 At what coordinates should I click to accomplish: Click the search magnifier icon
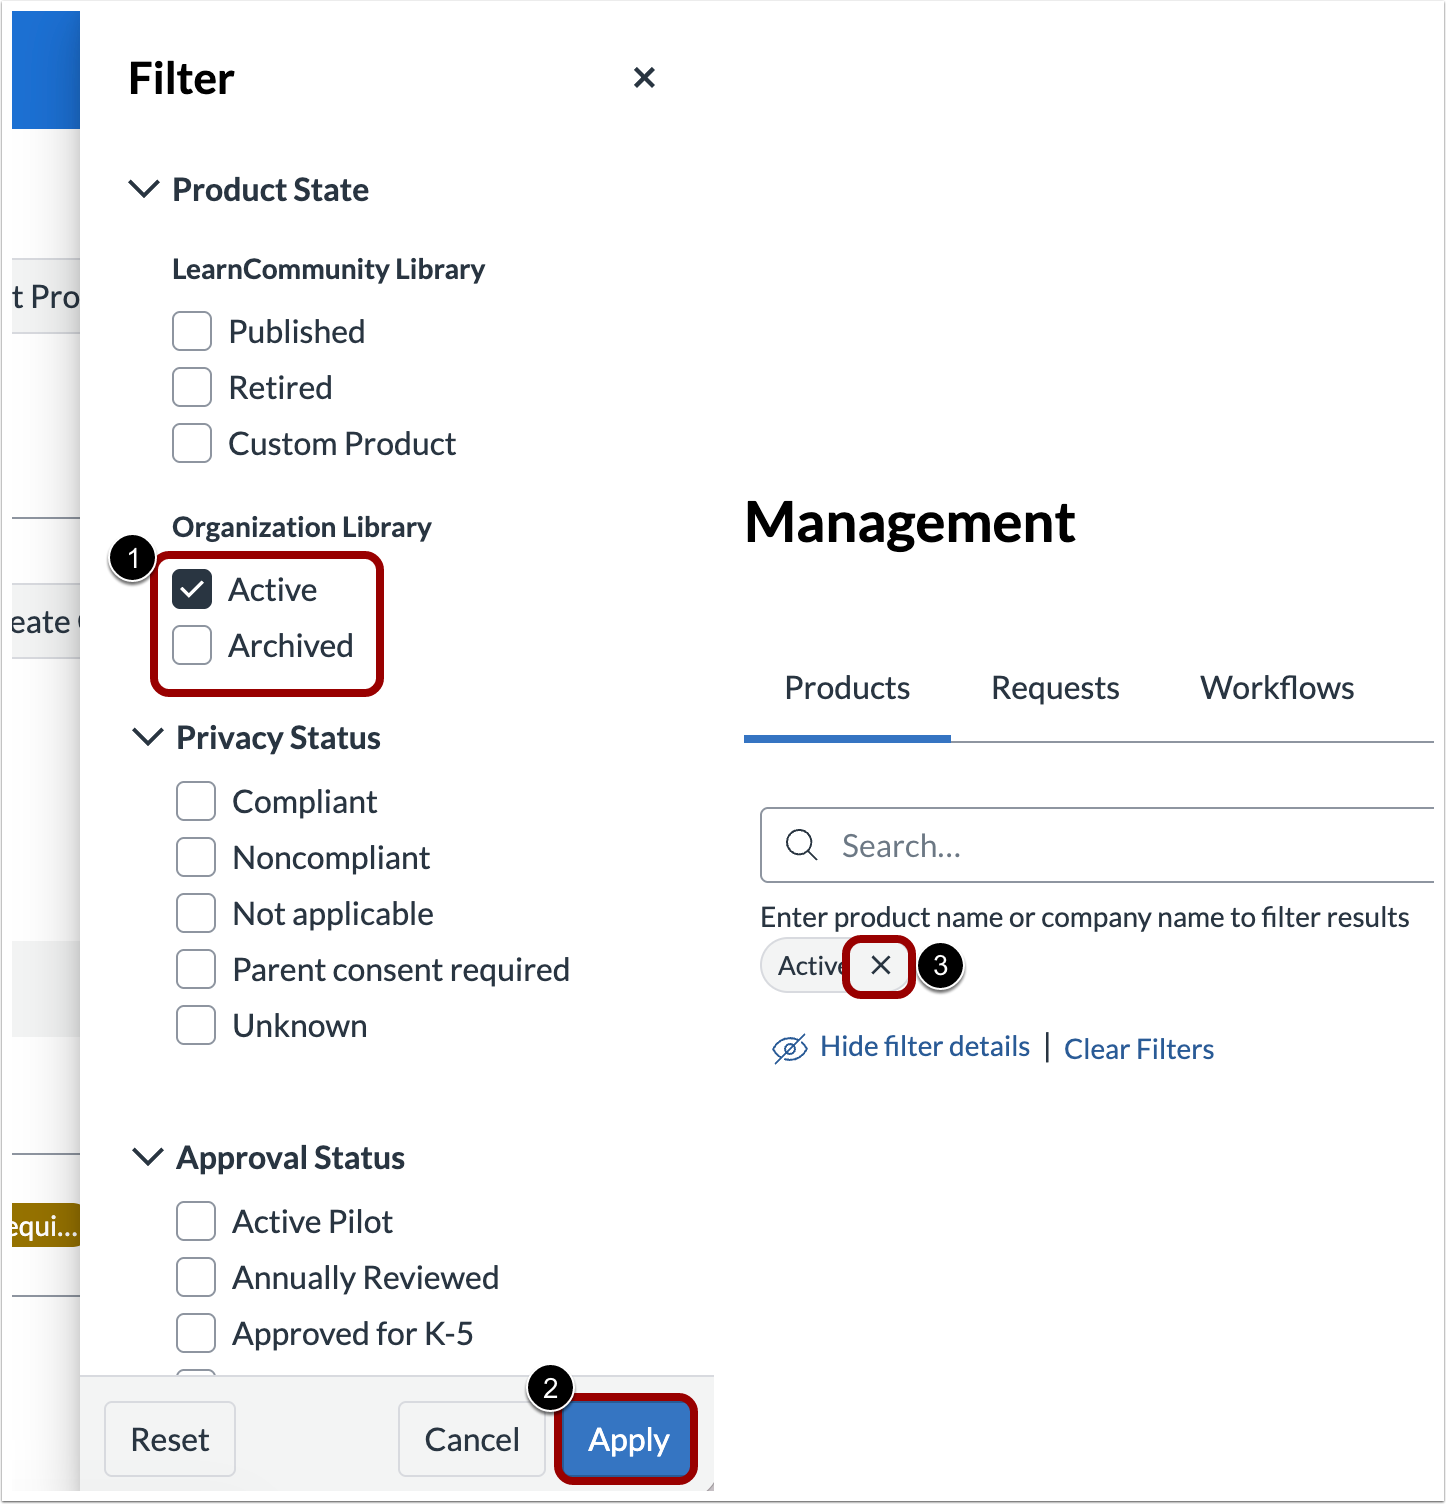coord(802,845)
